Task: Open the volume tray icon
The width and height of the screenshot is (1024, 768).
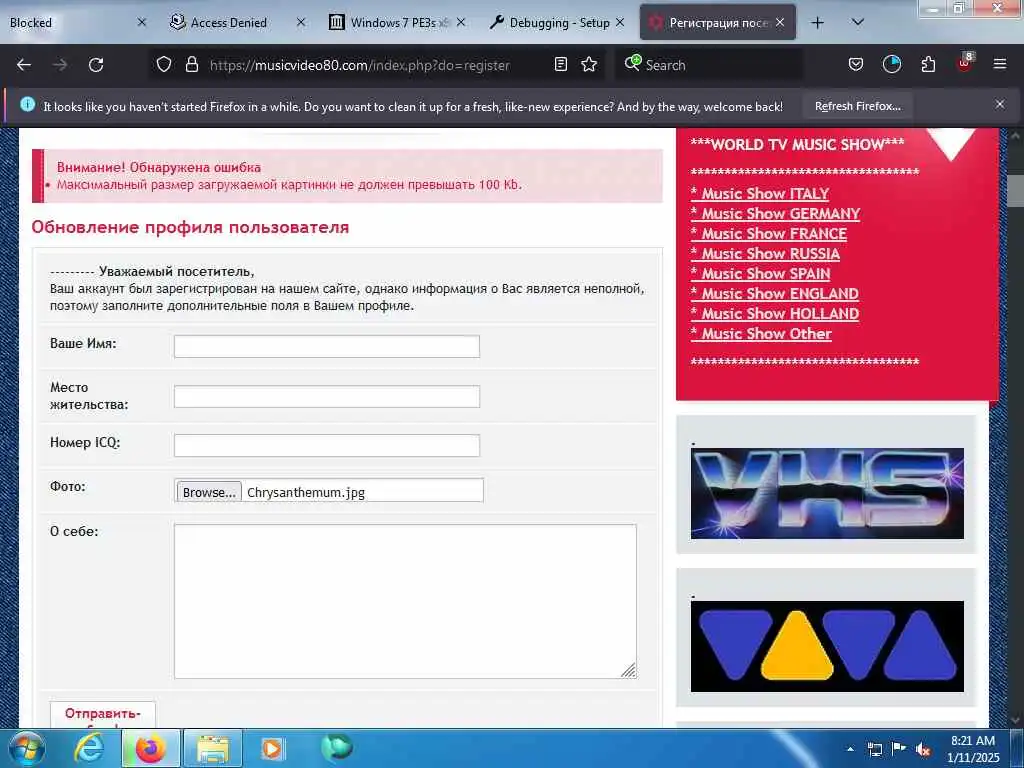Action: coord(923,749)
